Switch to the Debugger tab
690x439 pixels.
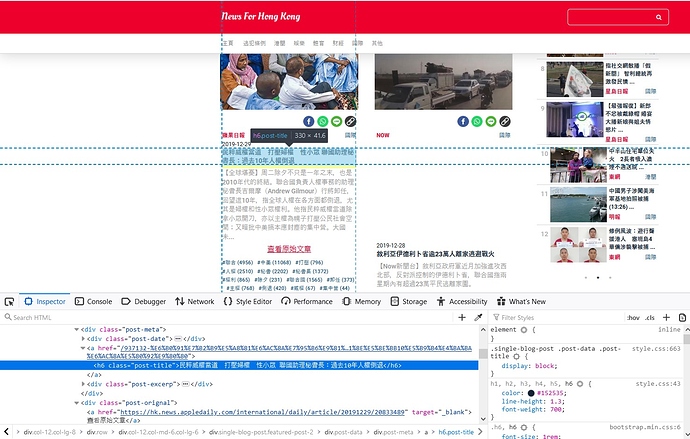point(143,302)
